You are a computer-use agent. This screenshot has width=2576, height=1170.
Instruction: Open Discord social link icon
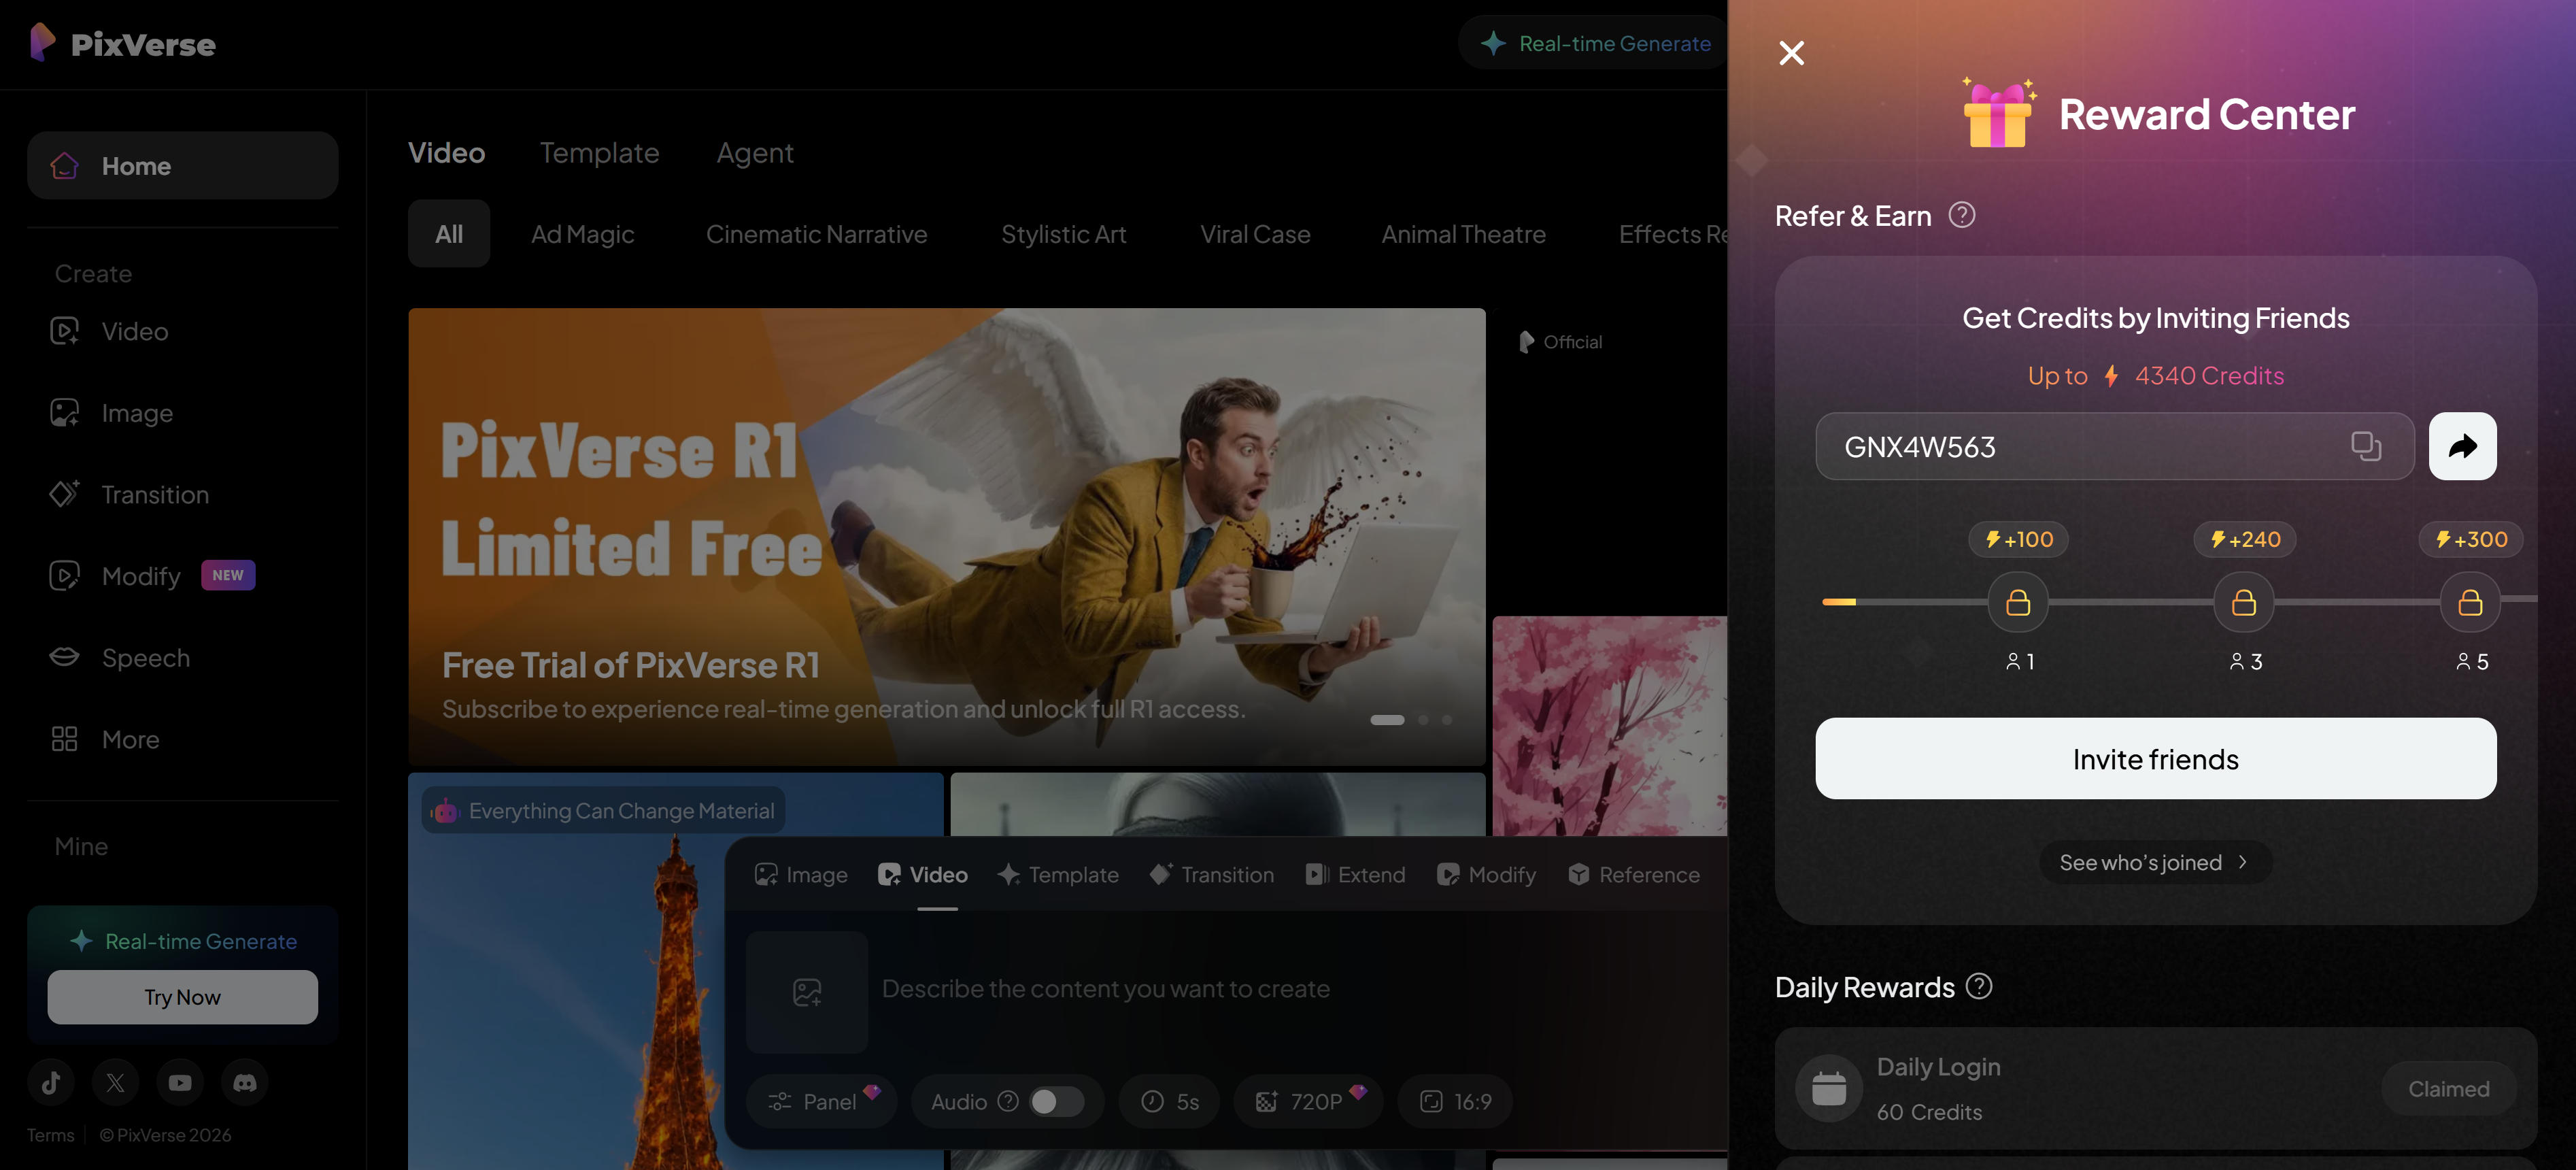point(244,1082)
